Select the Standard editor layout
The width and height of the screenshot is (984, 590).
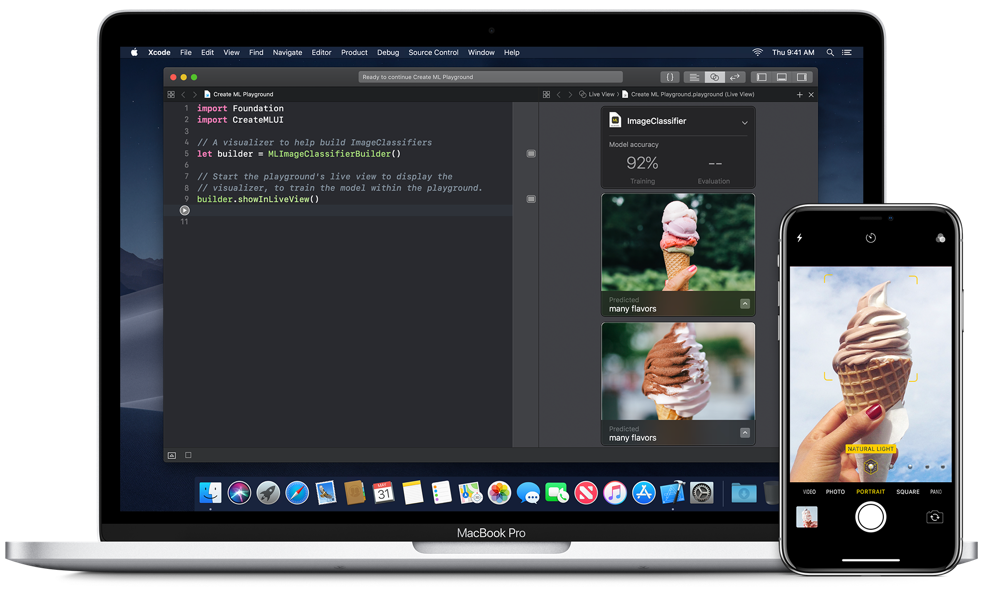point(693,76)
